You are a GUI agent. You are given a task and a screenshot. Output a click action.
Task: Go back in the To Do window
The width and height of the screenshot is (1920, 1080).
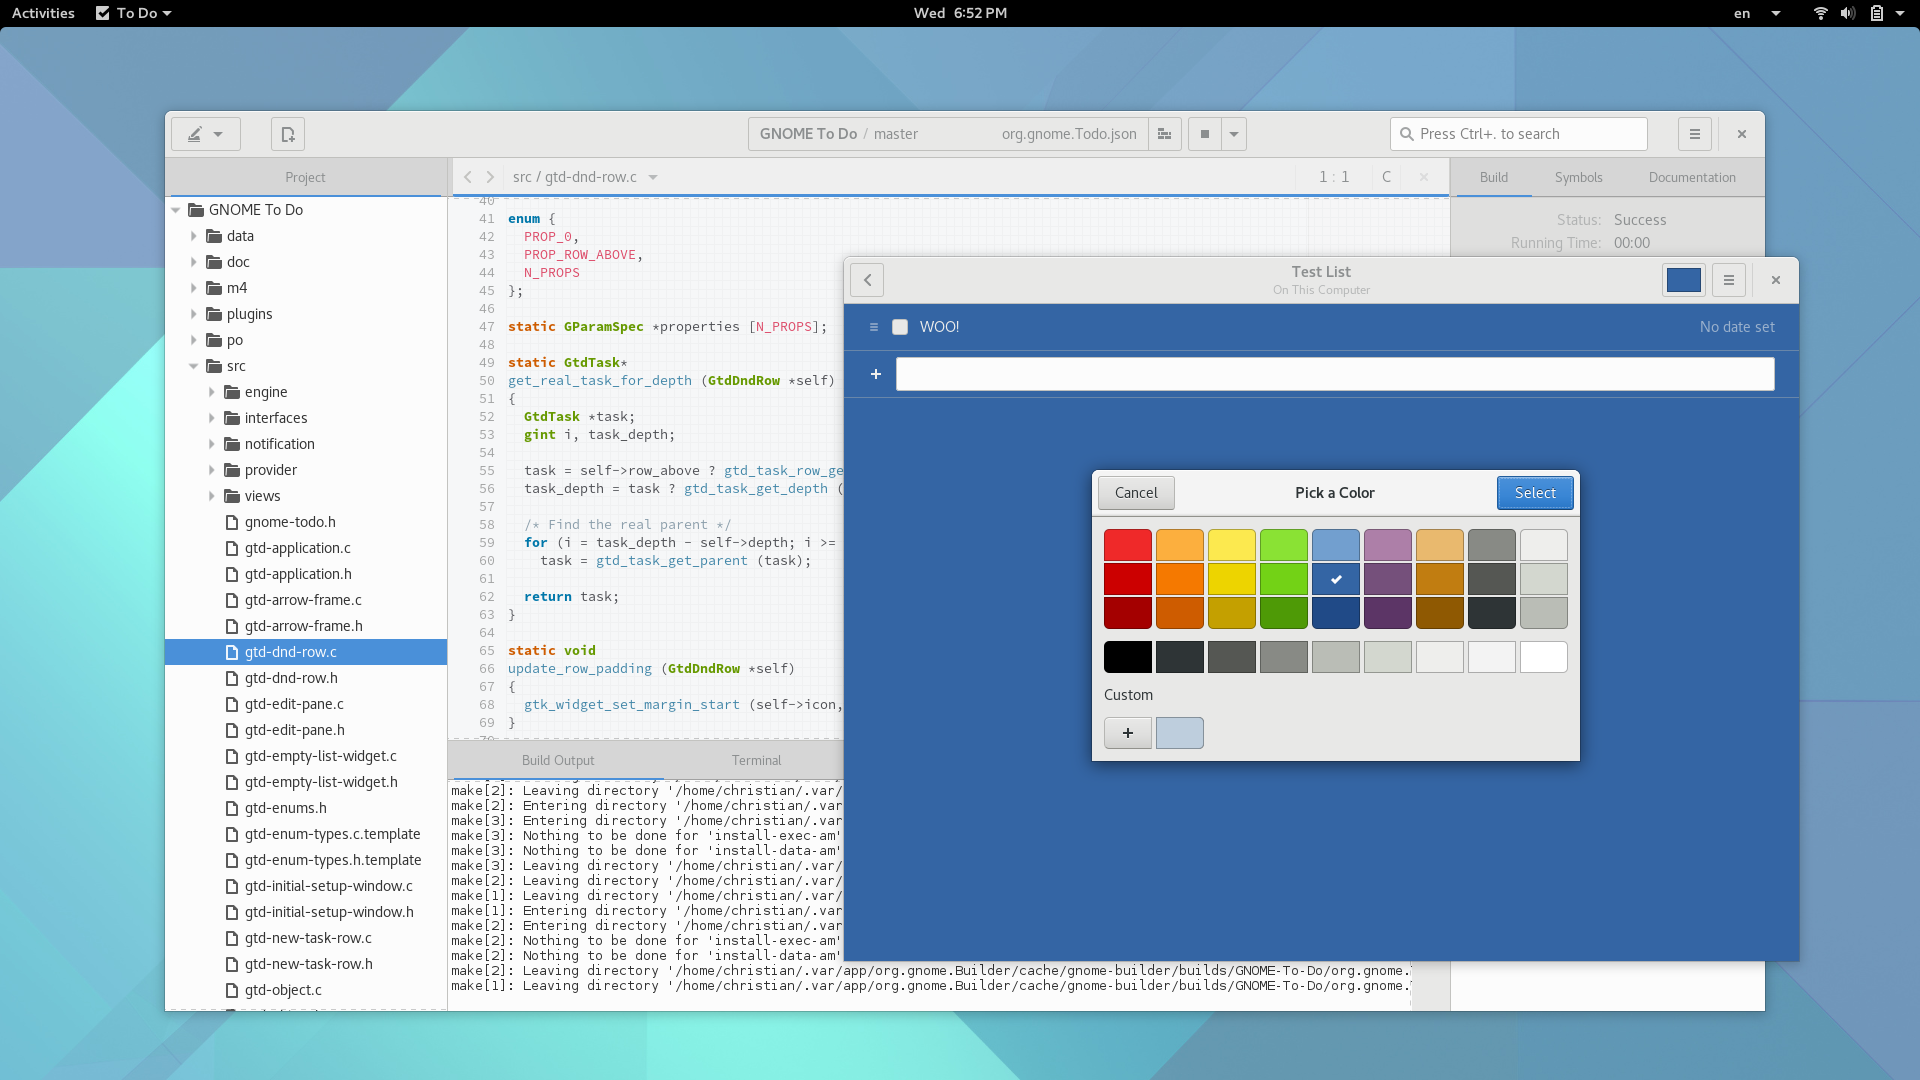click(867, 280)
